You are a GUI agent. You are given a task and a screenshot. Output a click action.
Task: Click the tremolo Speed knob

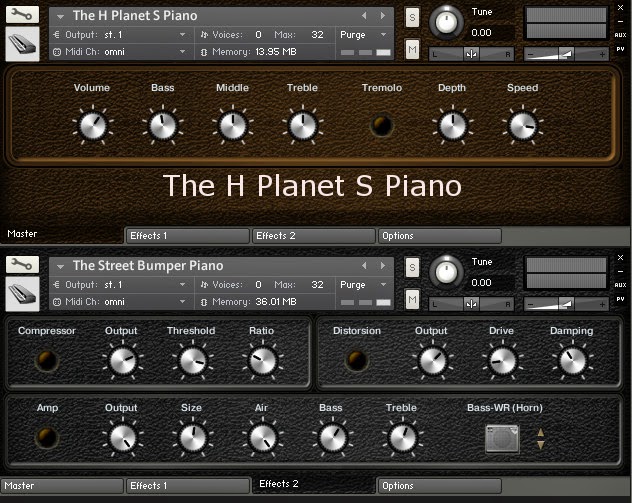tap(523, 125)
